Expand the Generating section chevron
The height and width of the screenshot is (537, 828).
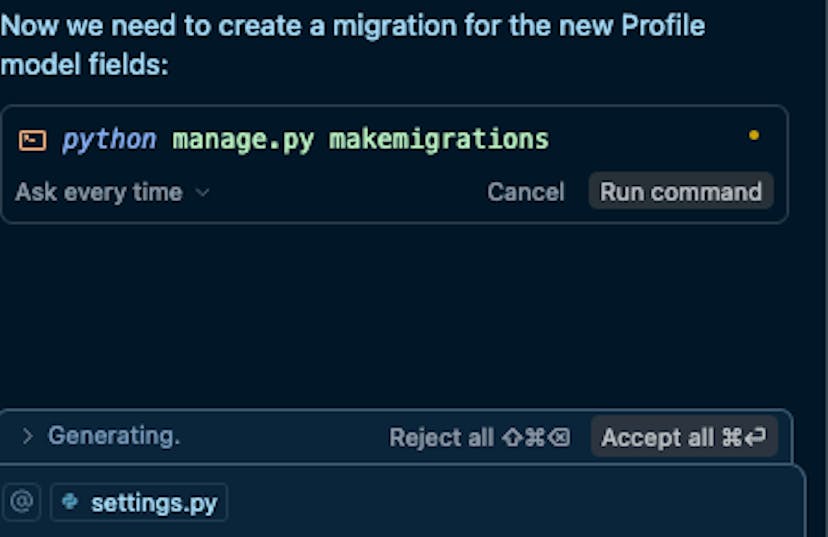point(28,436)
